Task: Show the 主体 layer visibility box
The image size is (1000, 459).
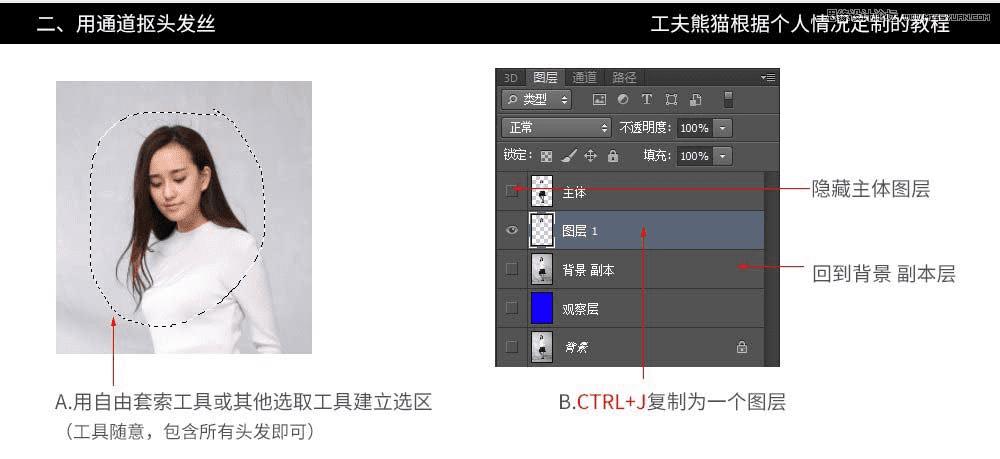Action: point(511,191)
